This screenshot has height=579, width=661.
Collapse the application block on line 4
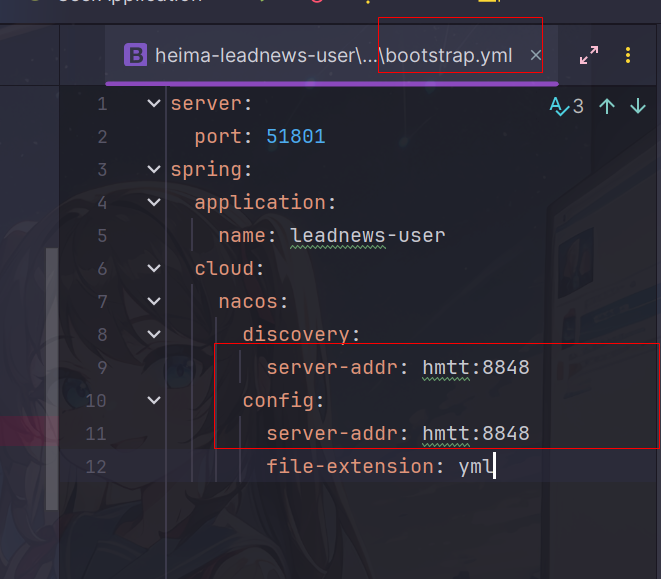[x=154, y=202]
